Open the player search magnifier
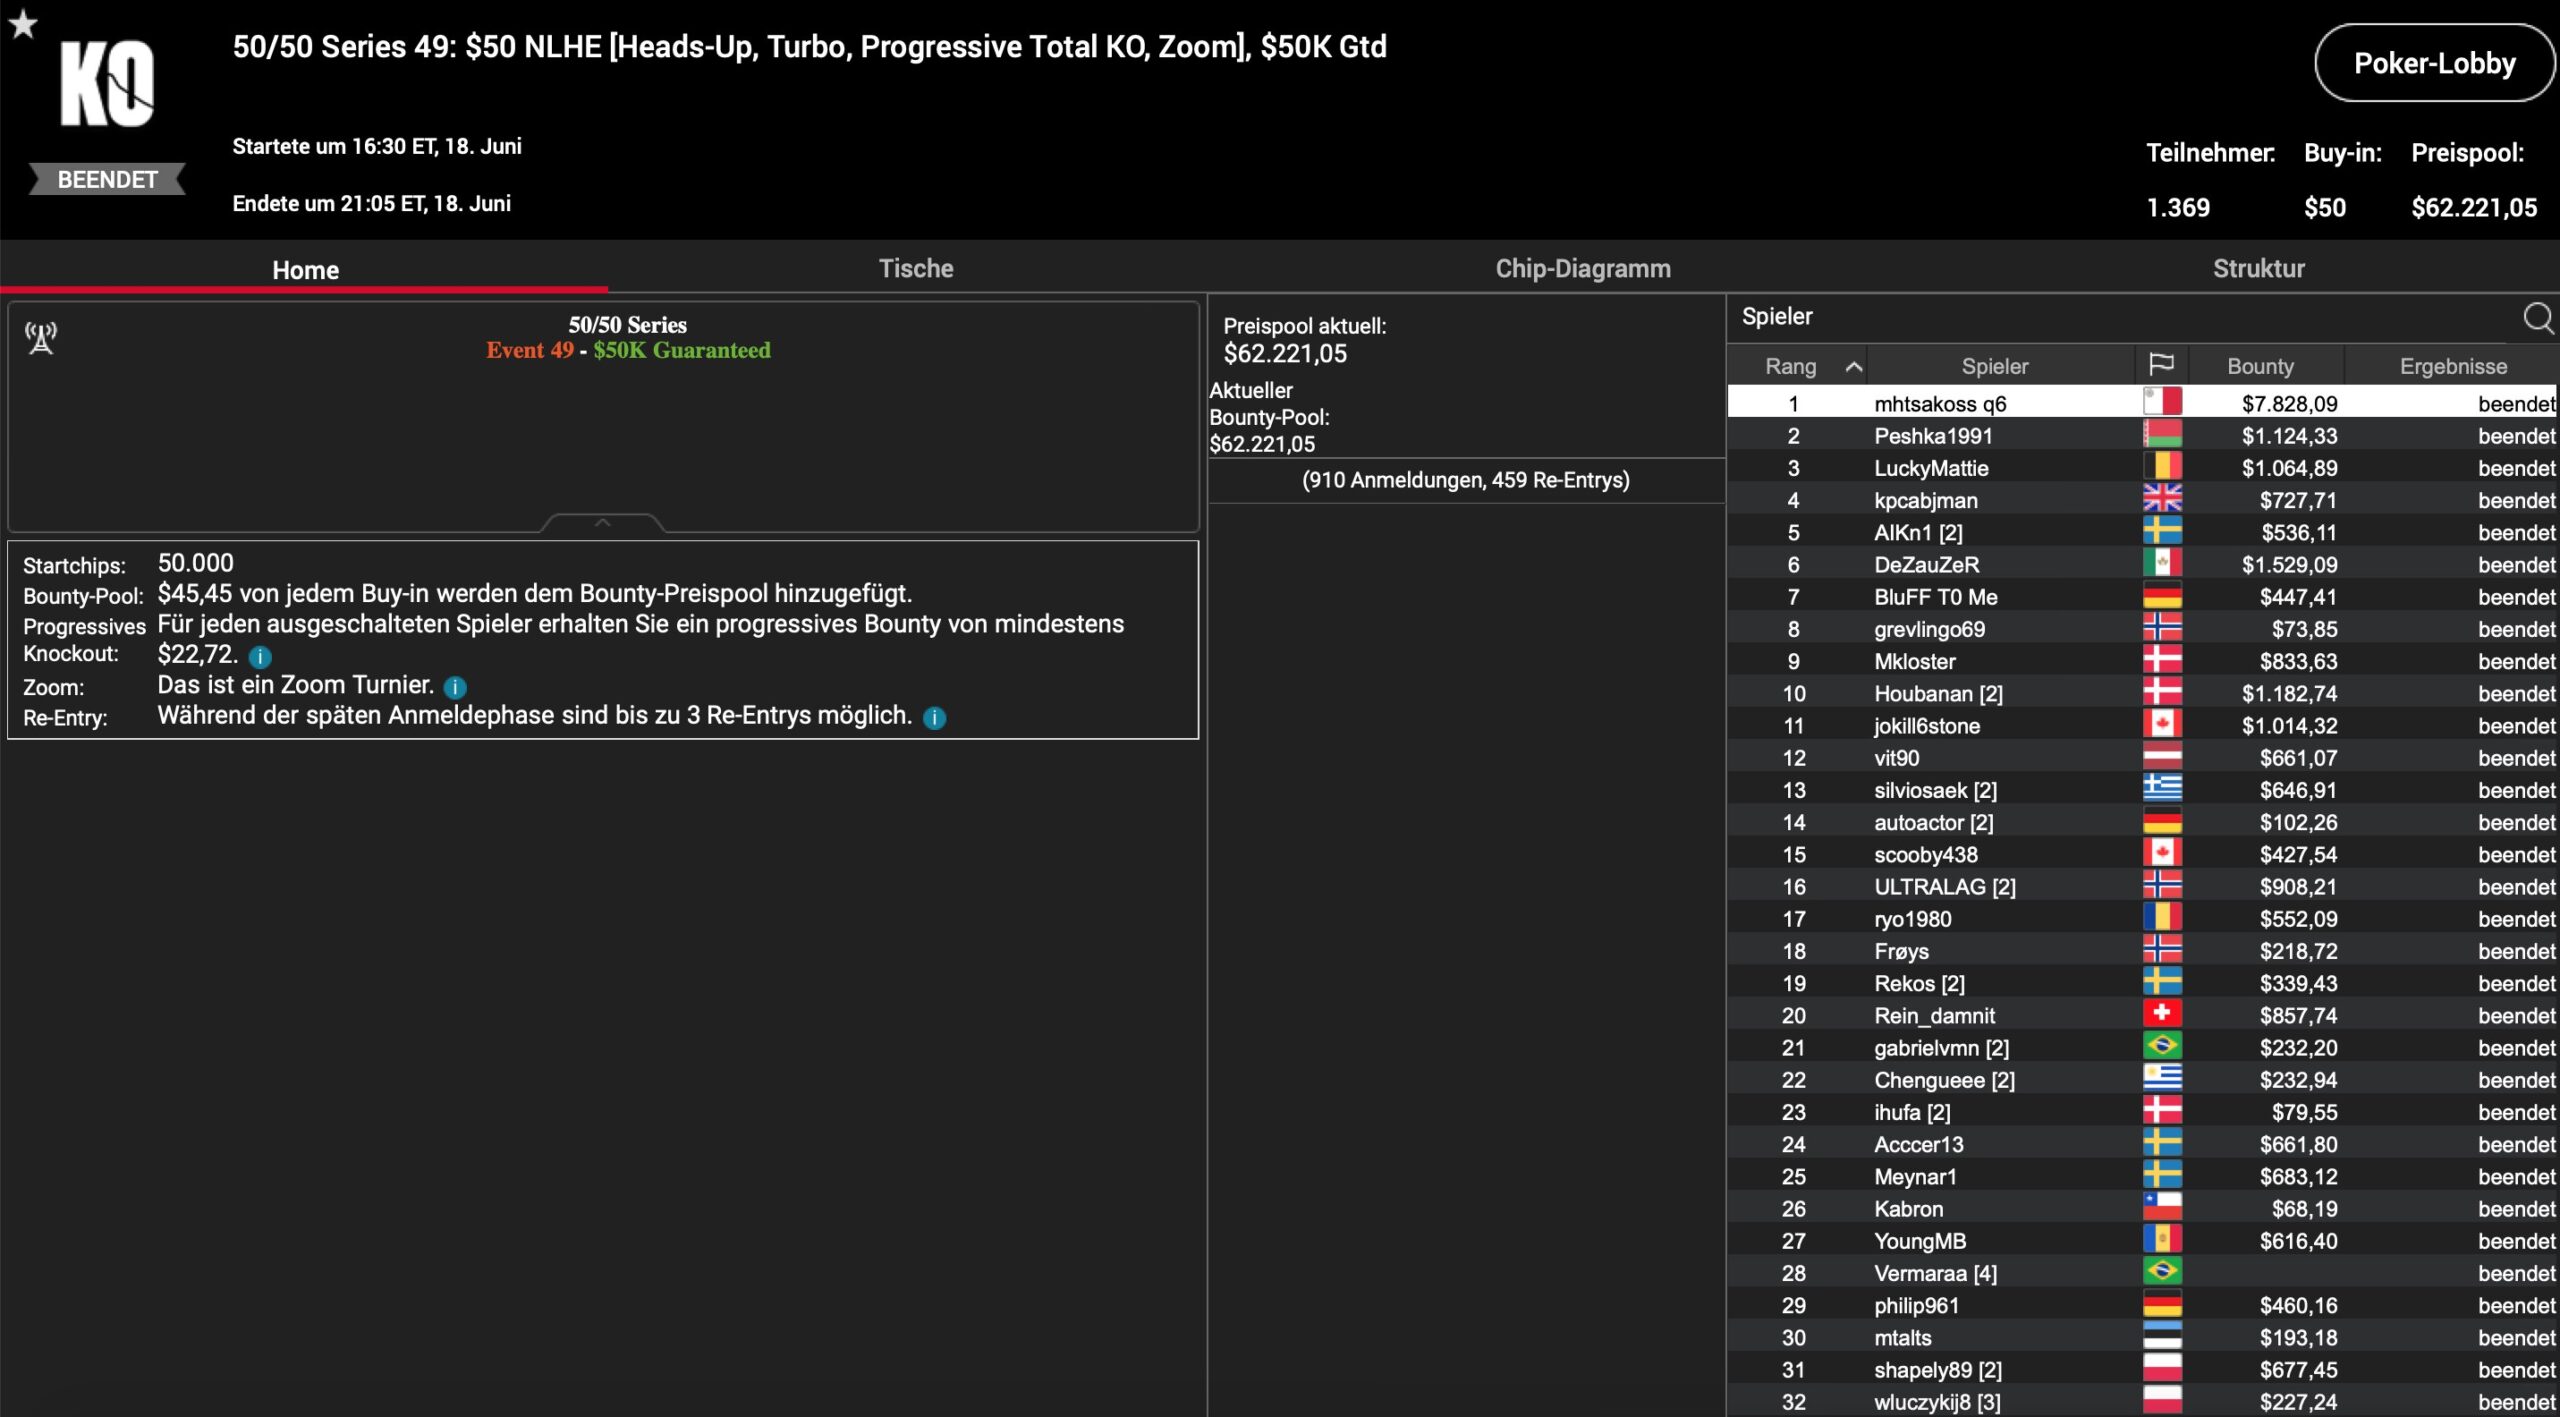 [x=2537, y=318]
